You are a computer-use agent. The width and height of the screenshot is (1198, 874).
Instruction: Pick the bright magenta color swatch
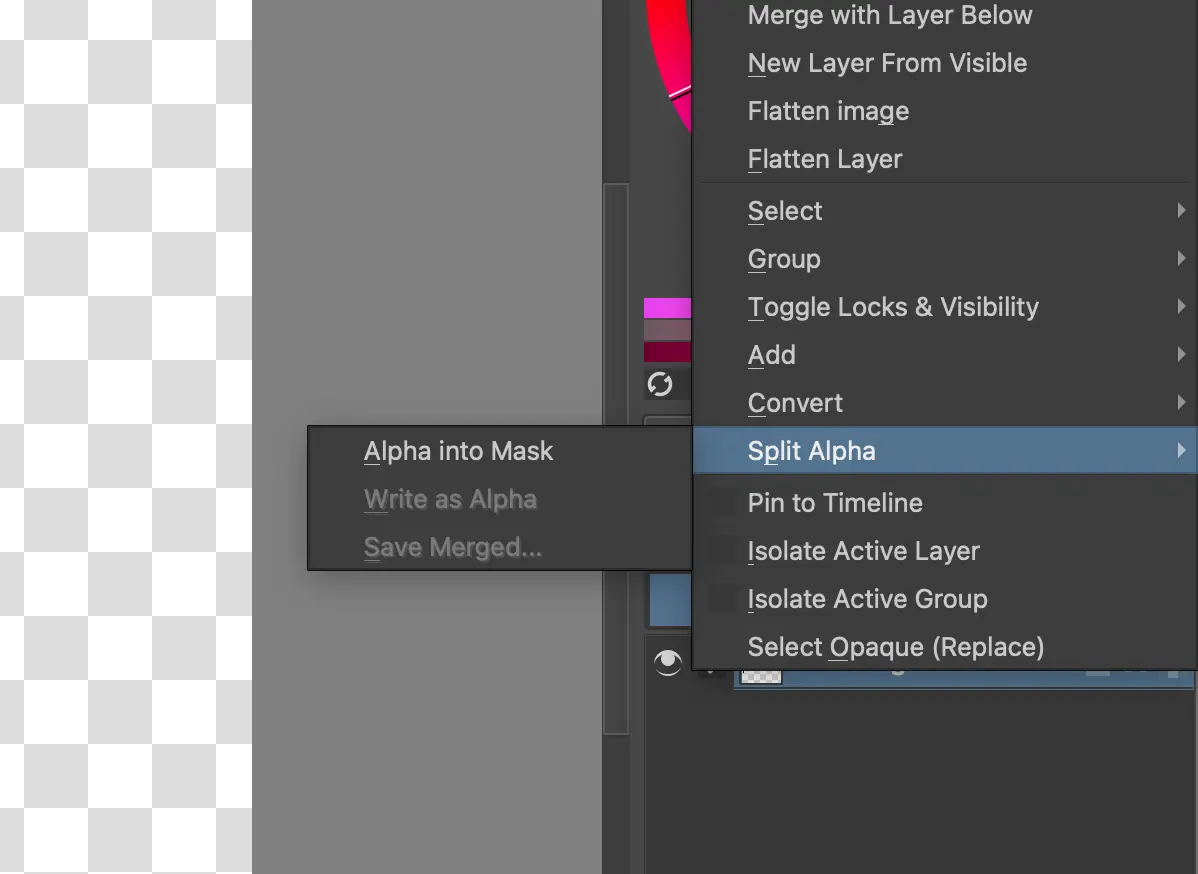(x=668, y=308)
